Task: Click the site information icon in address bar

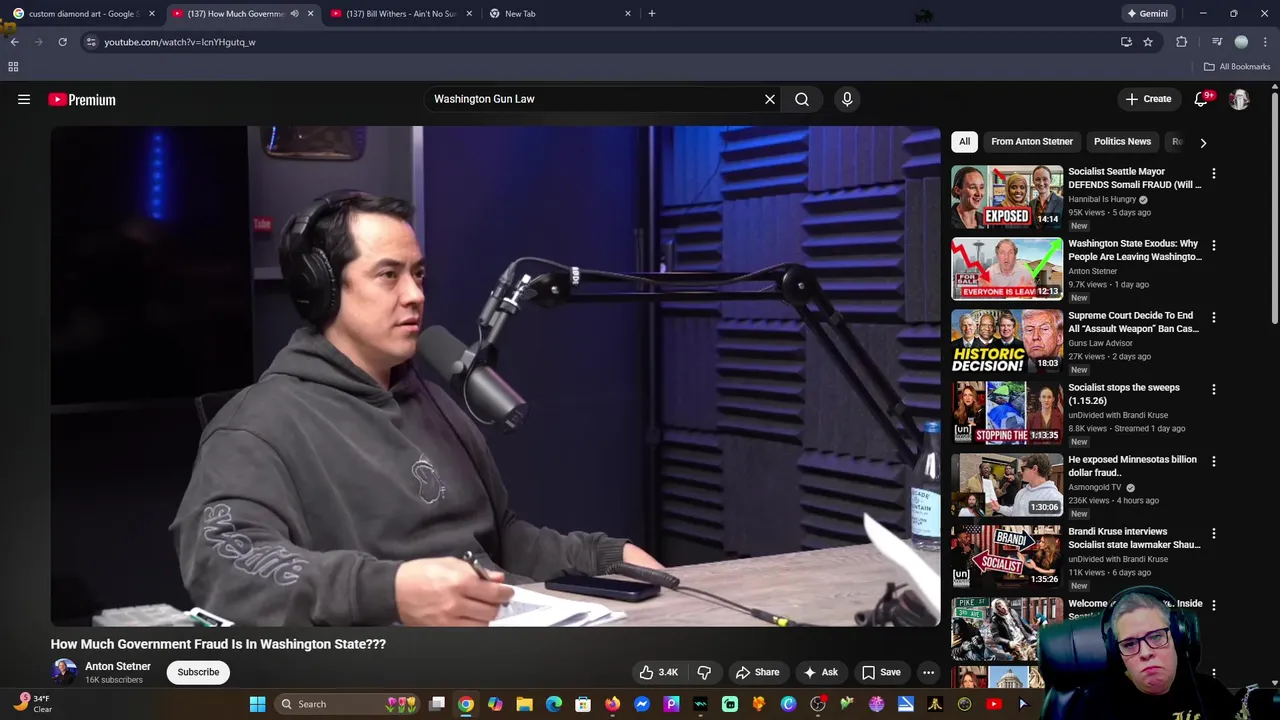Action: point(91,42)
